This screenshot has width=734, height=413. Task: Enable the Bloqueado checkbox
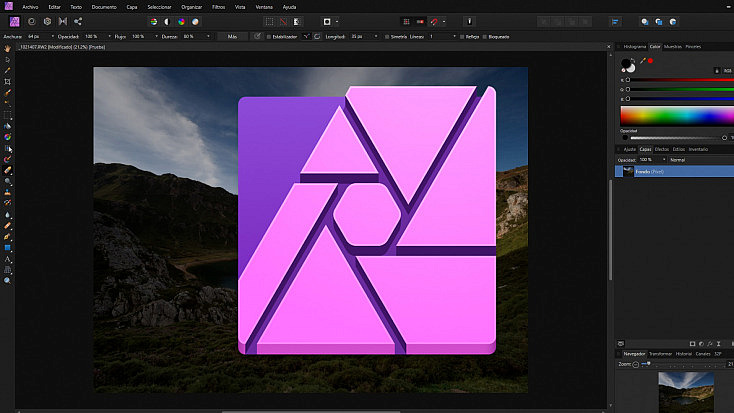pos(484,37)
